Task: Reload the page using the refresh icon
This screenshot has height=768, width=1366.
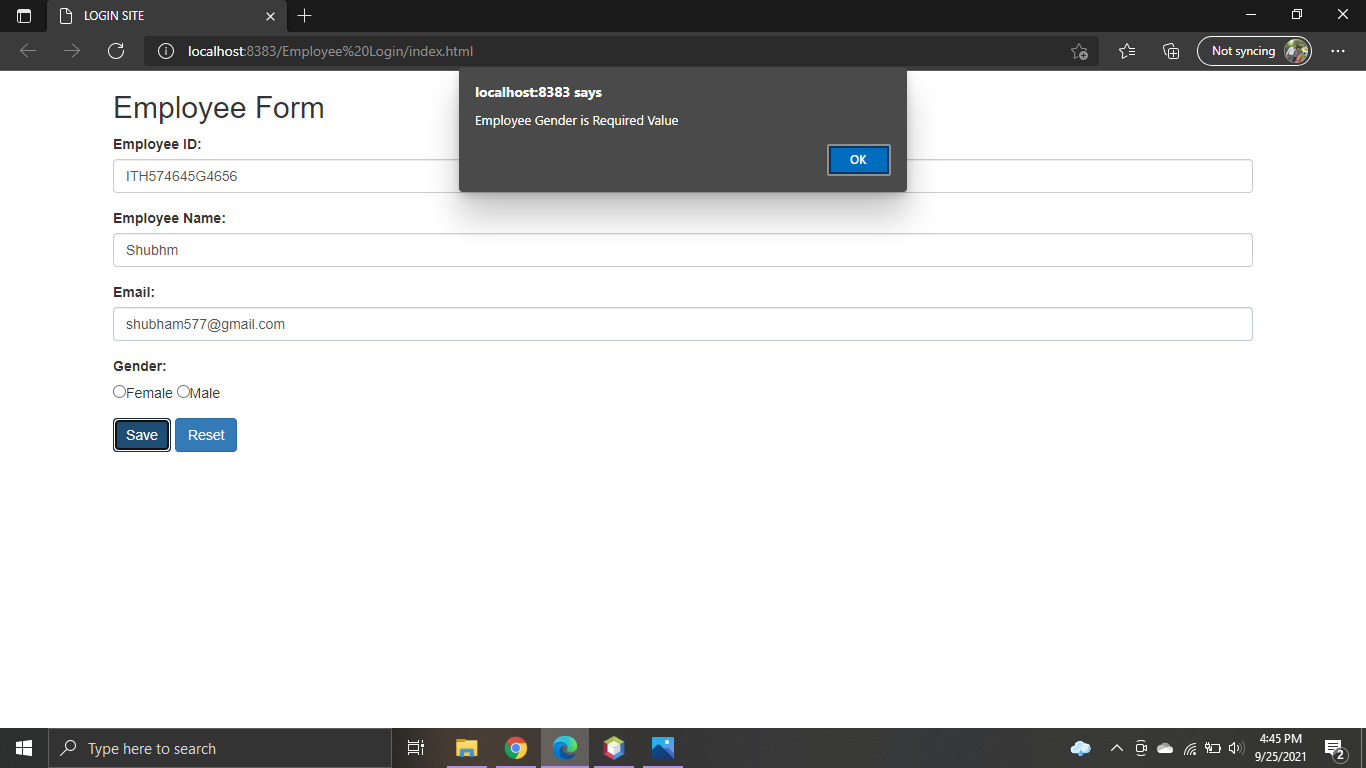Action: pyautogui.click(x=115, y=51)
